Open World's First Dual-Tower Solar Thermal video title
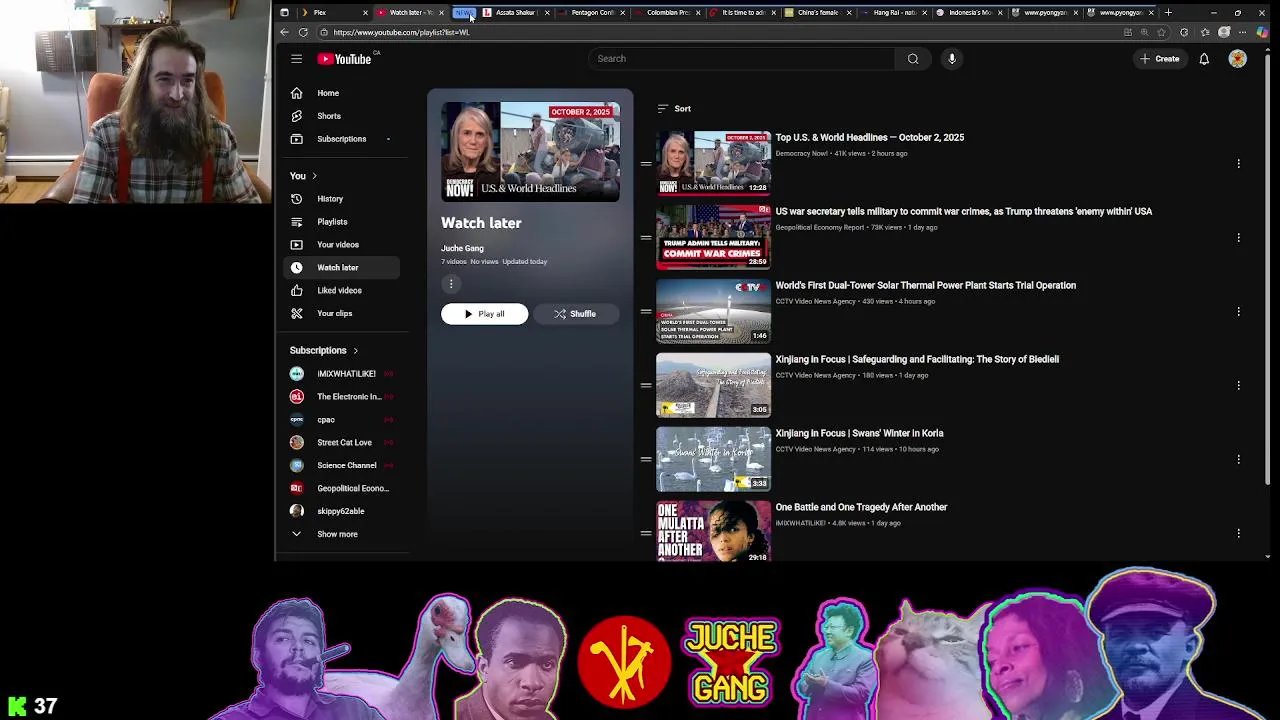This screenshot has height=720, width=1280. coord(925,286)
